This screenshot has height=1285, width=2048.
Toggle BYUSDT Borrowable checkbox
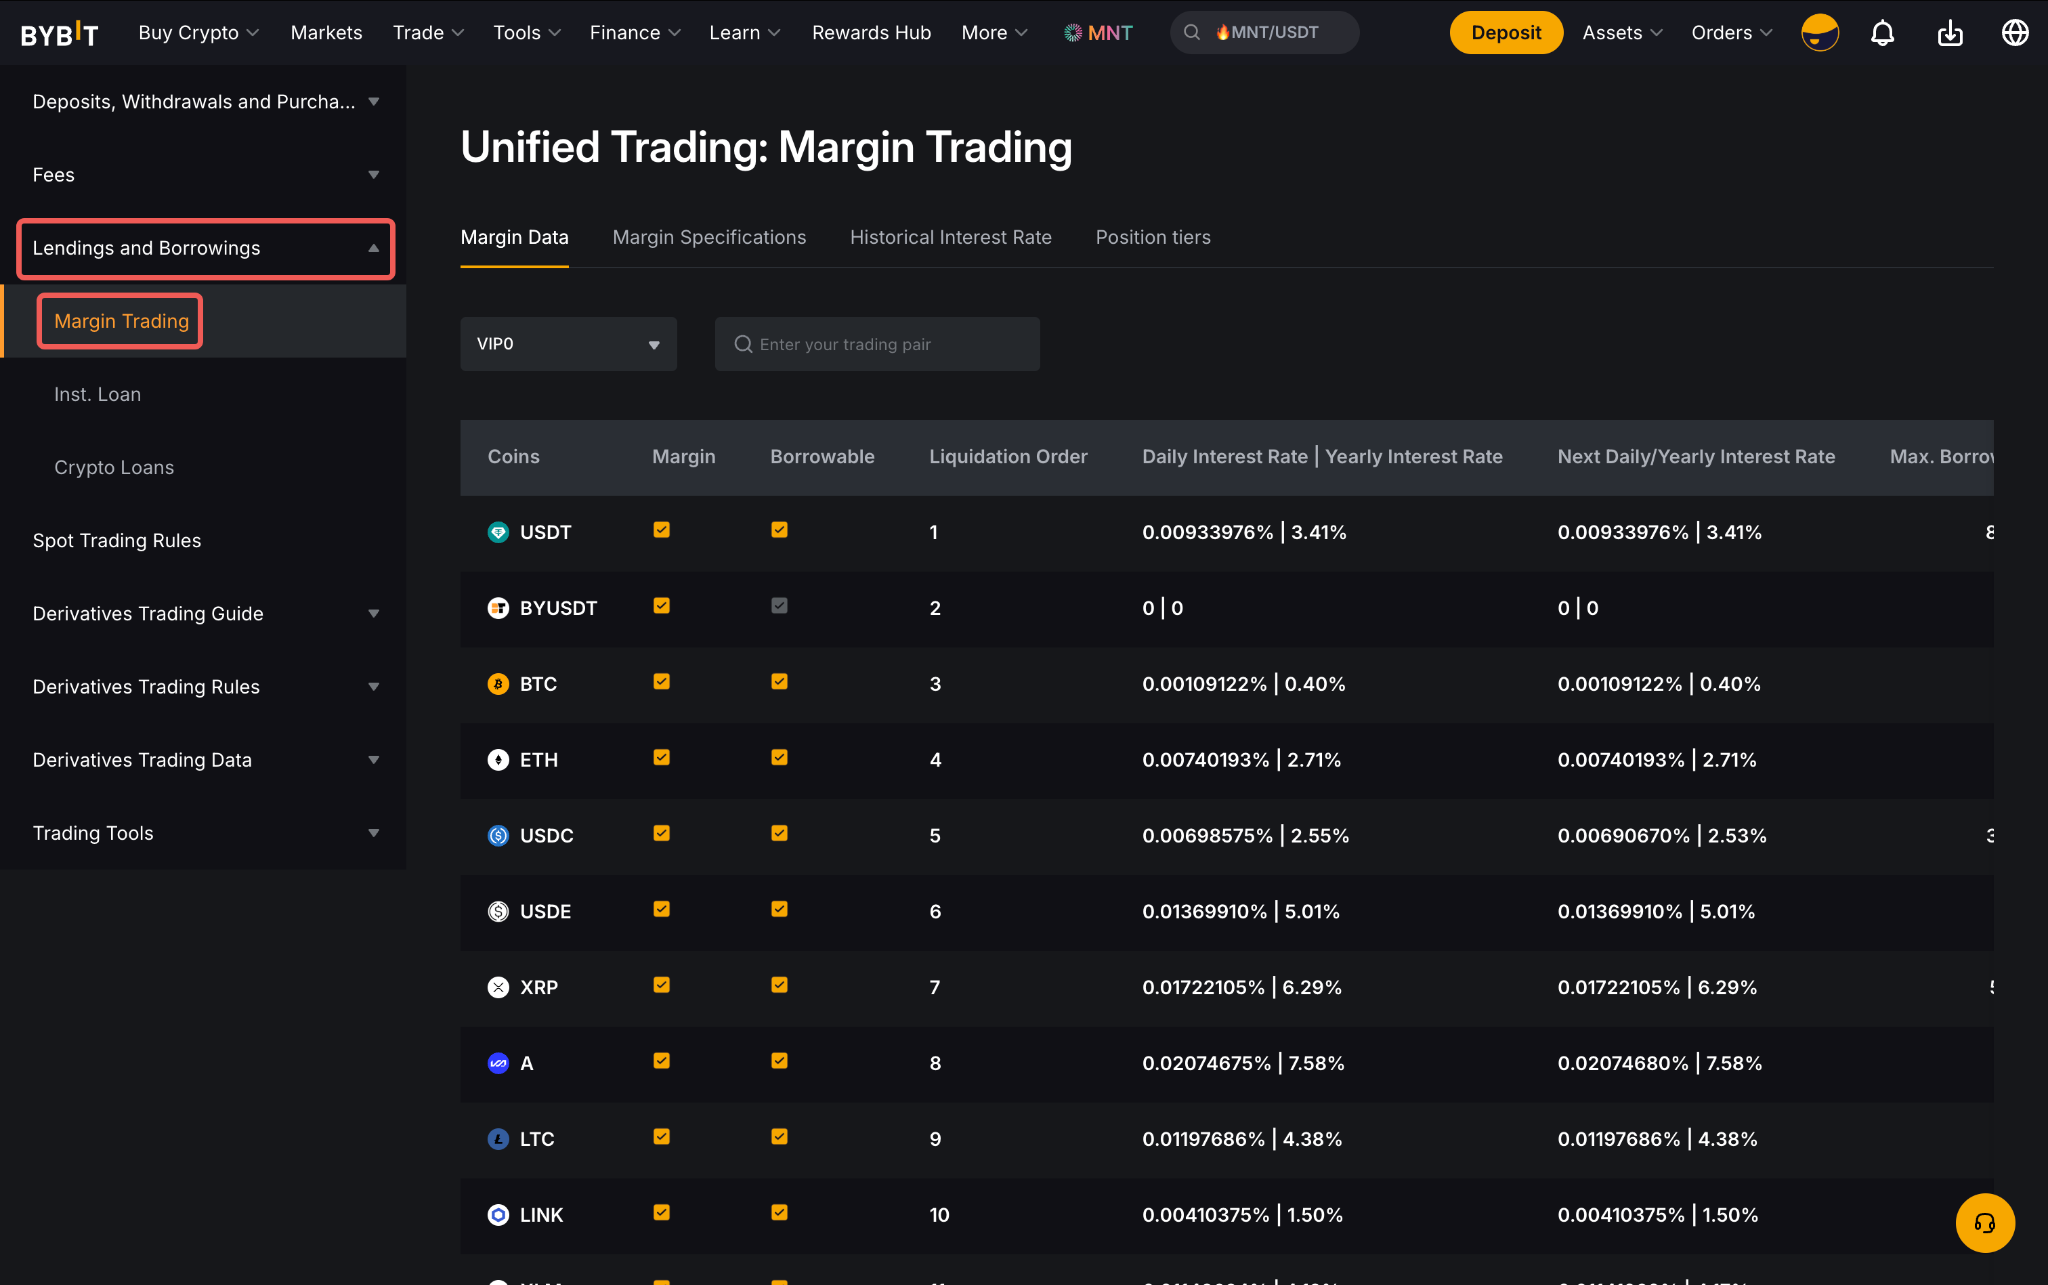(x=779, y=606)
